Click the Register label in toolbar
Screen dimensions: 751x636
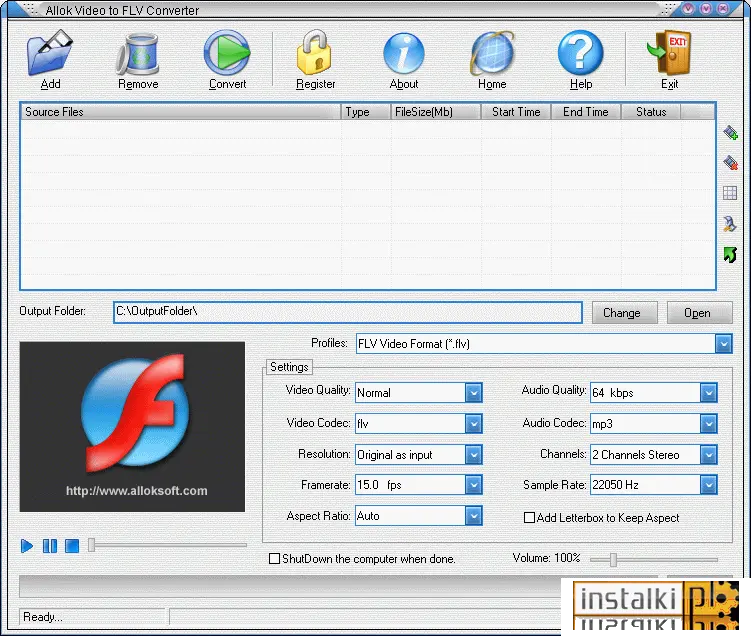(315, 84)
